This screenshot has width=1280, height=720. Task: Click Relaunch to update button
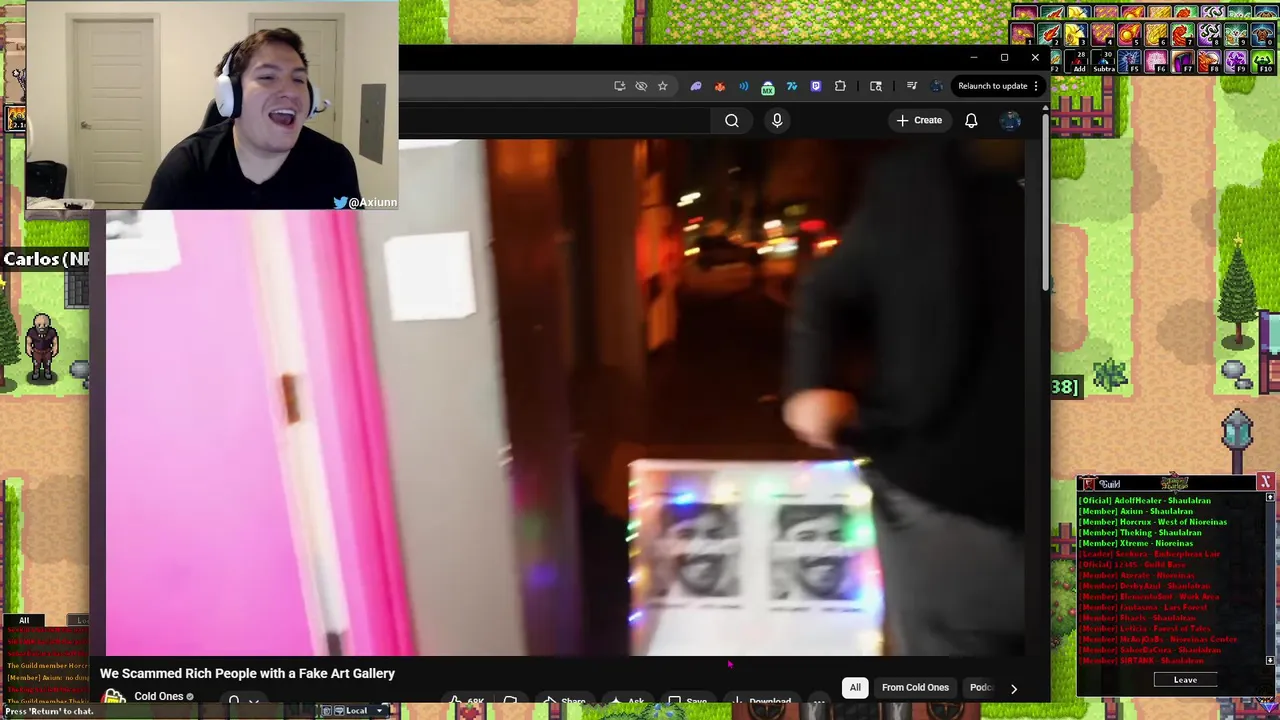click(x=993, y=86)
